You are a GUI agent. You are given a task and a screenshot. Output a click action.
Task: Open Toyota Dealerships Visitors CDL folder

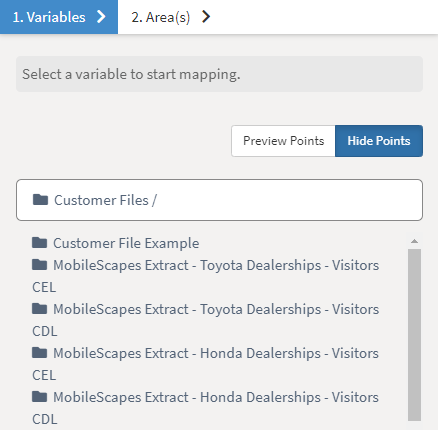205,320
